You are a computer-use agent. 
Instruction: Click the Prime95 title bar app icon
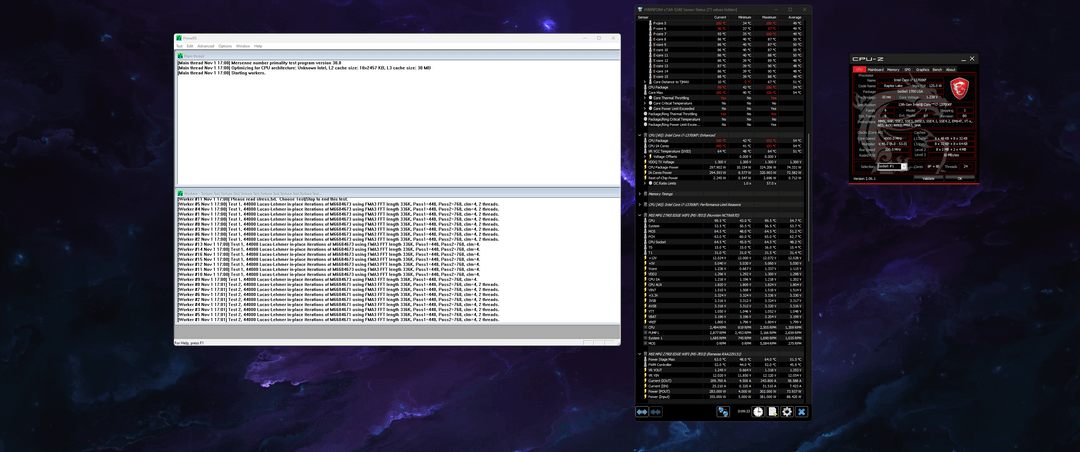click(x=179, y=38)
